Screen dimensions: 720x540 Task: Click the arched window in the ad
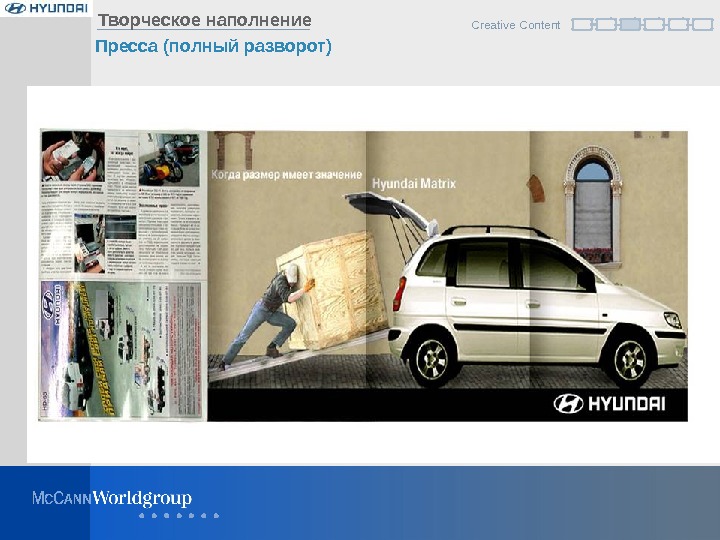pyautogui.click(x=593, y=207)
